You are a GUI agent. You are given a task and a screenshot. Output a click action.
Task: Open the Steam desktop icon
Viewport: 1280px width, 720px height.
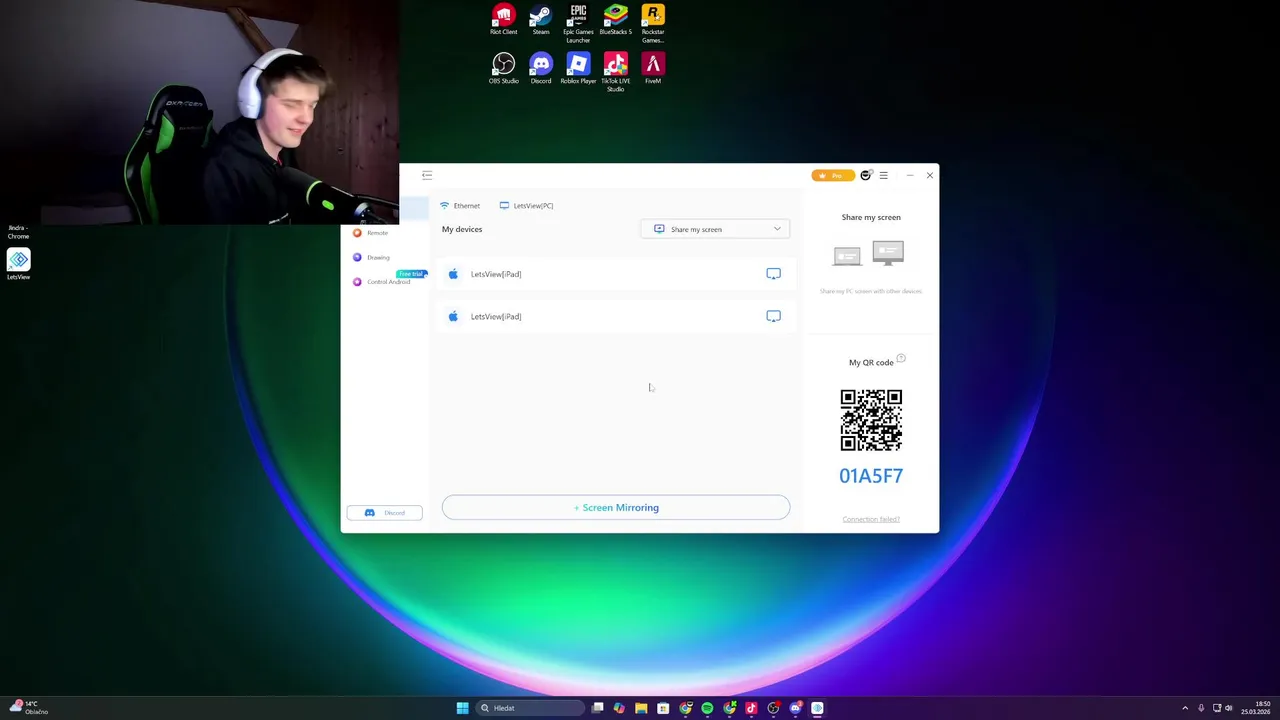[x=540, y=20]
